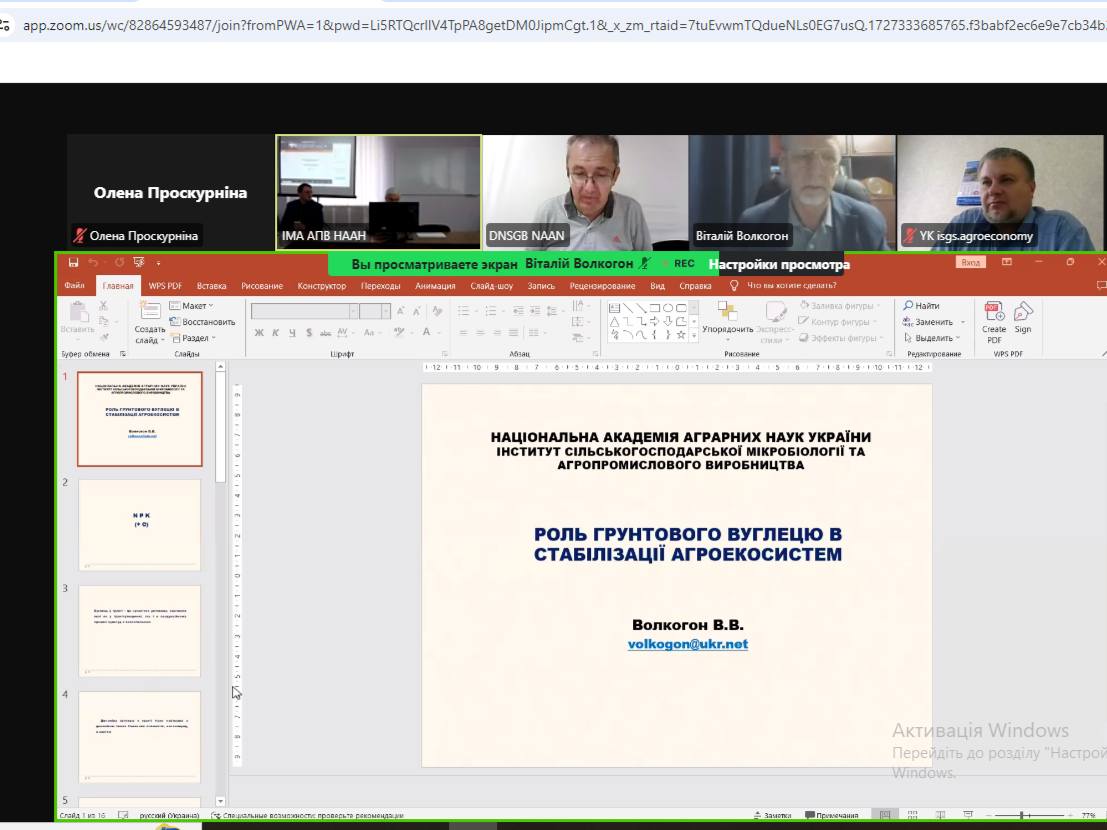The image size is (1107, 830).
Task: Toggle strikethrough abc formatting
Action: click(x=325, y=332)
